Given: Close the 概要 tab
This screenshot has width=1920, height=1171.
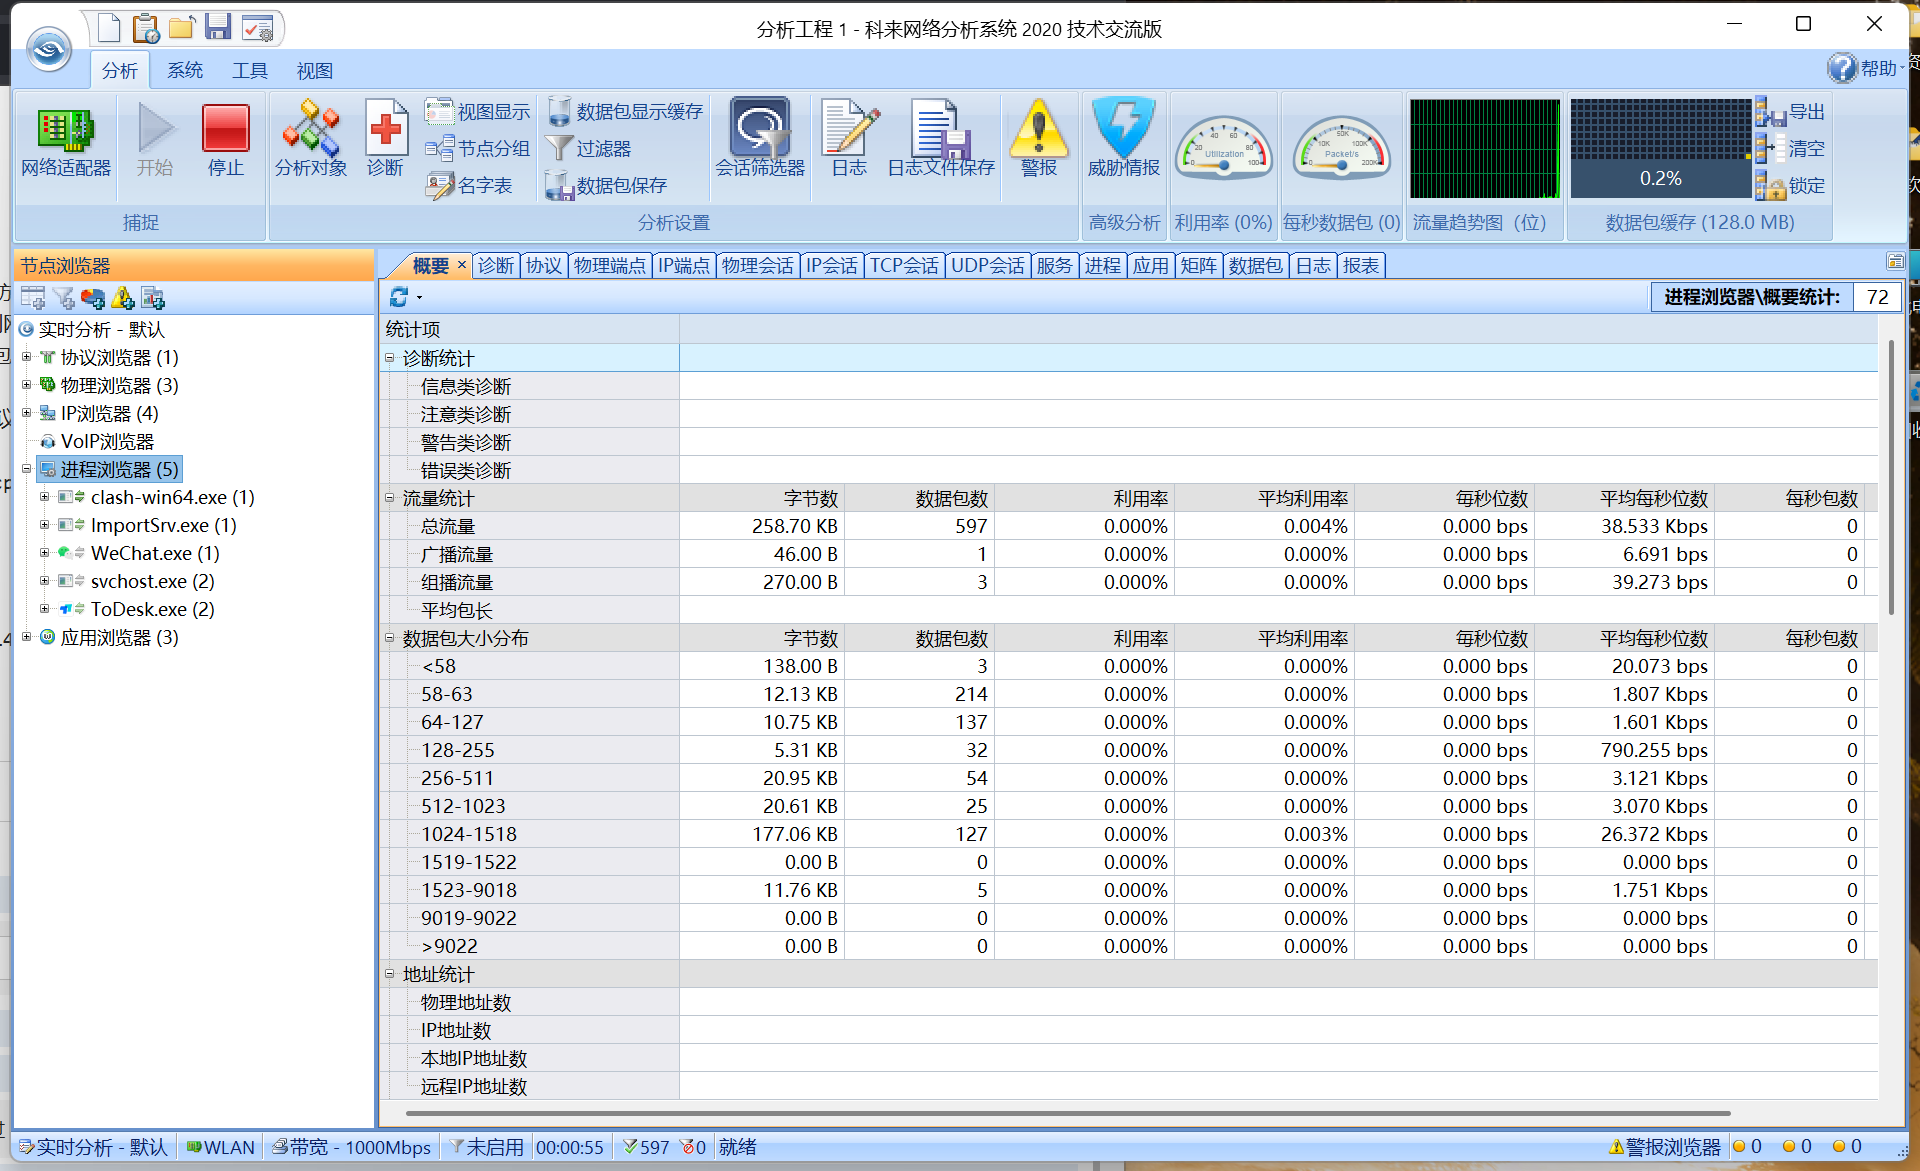Looking at the screenshot, I should (x=462, y=265).
